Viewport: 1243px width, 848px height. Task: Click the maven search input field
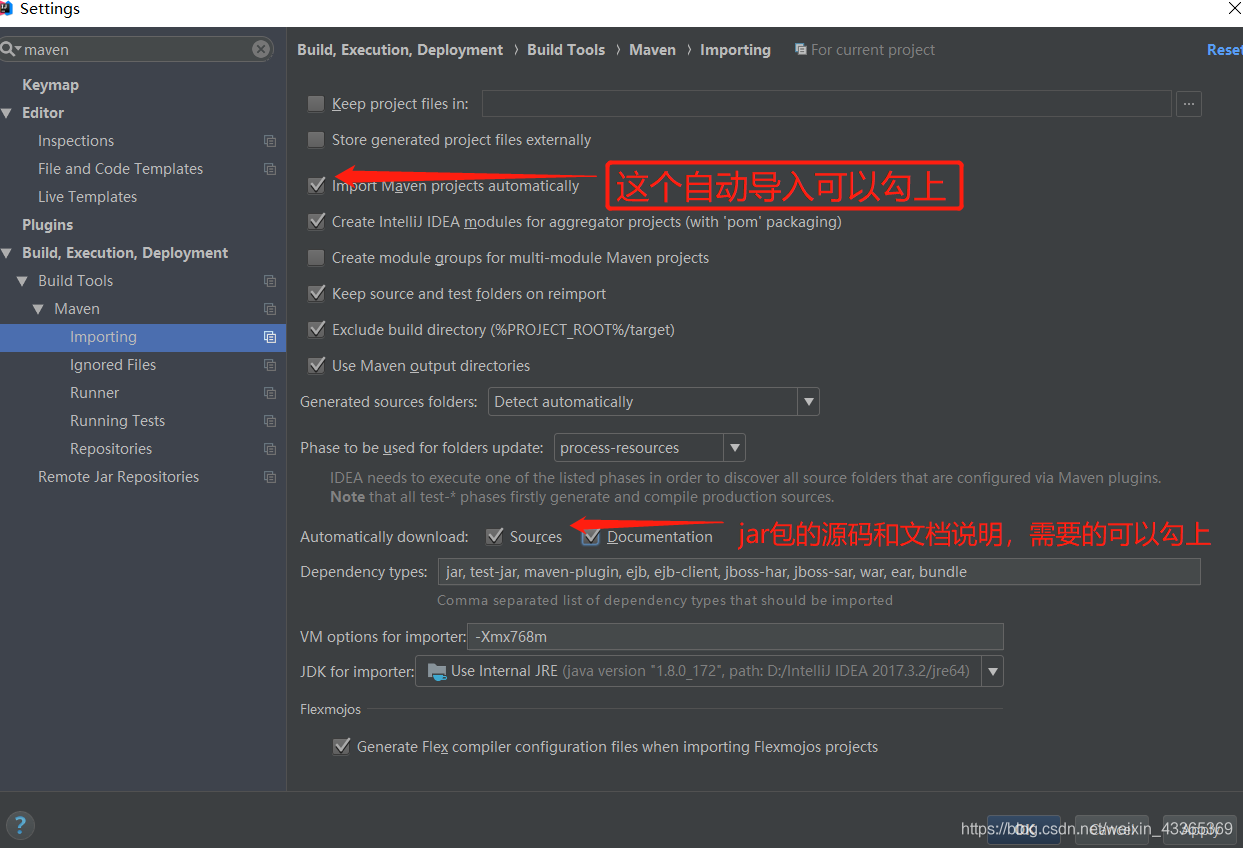135,49
